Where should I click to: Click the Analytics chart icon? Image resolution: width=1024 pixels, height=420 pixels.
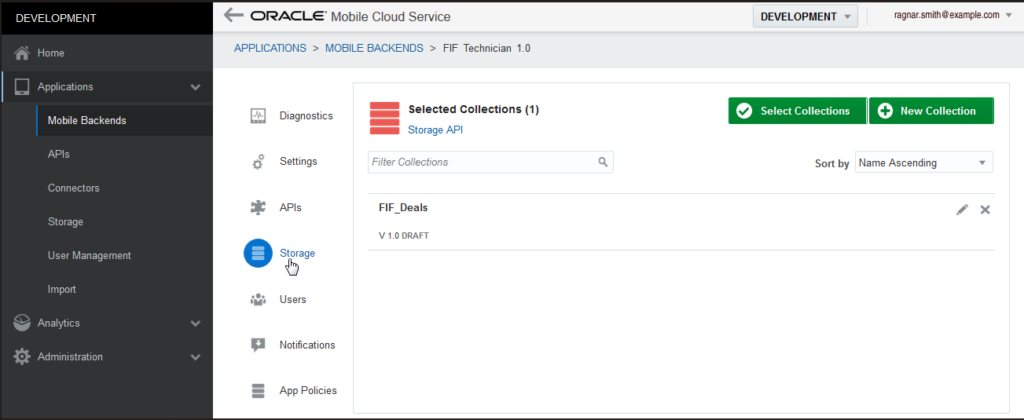click(x=22, y=323)
